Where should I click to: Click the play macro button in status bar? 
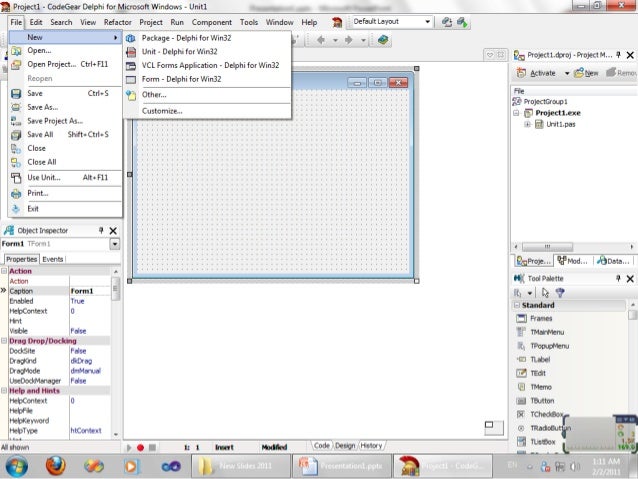pyautogui.click(x=129, y=447)
